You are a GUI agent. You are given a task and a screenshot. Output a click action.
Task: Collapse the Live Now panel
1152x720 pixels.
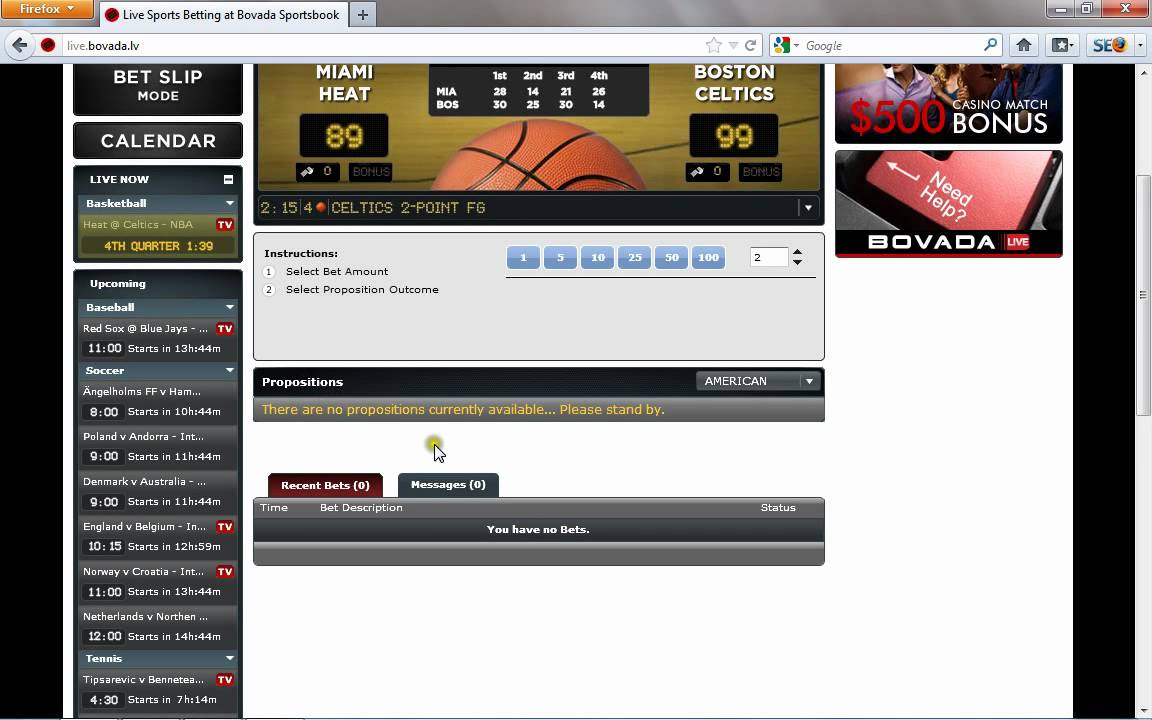[228, 179]
